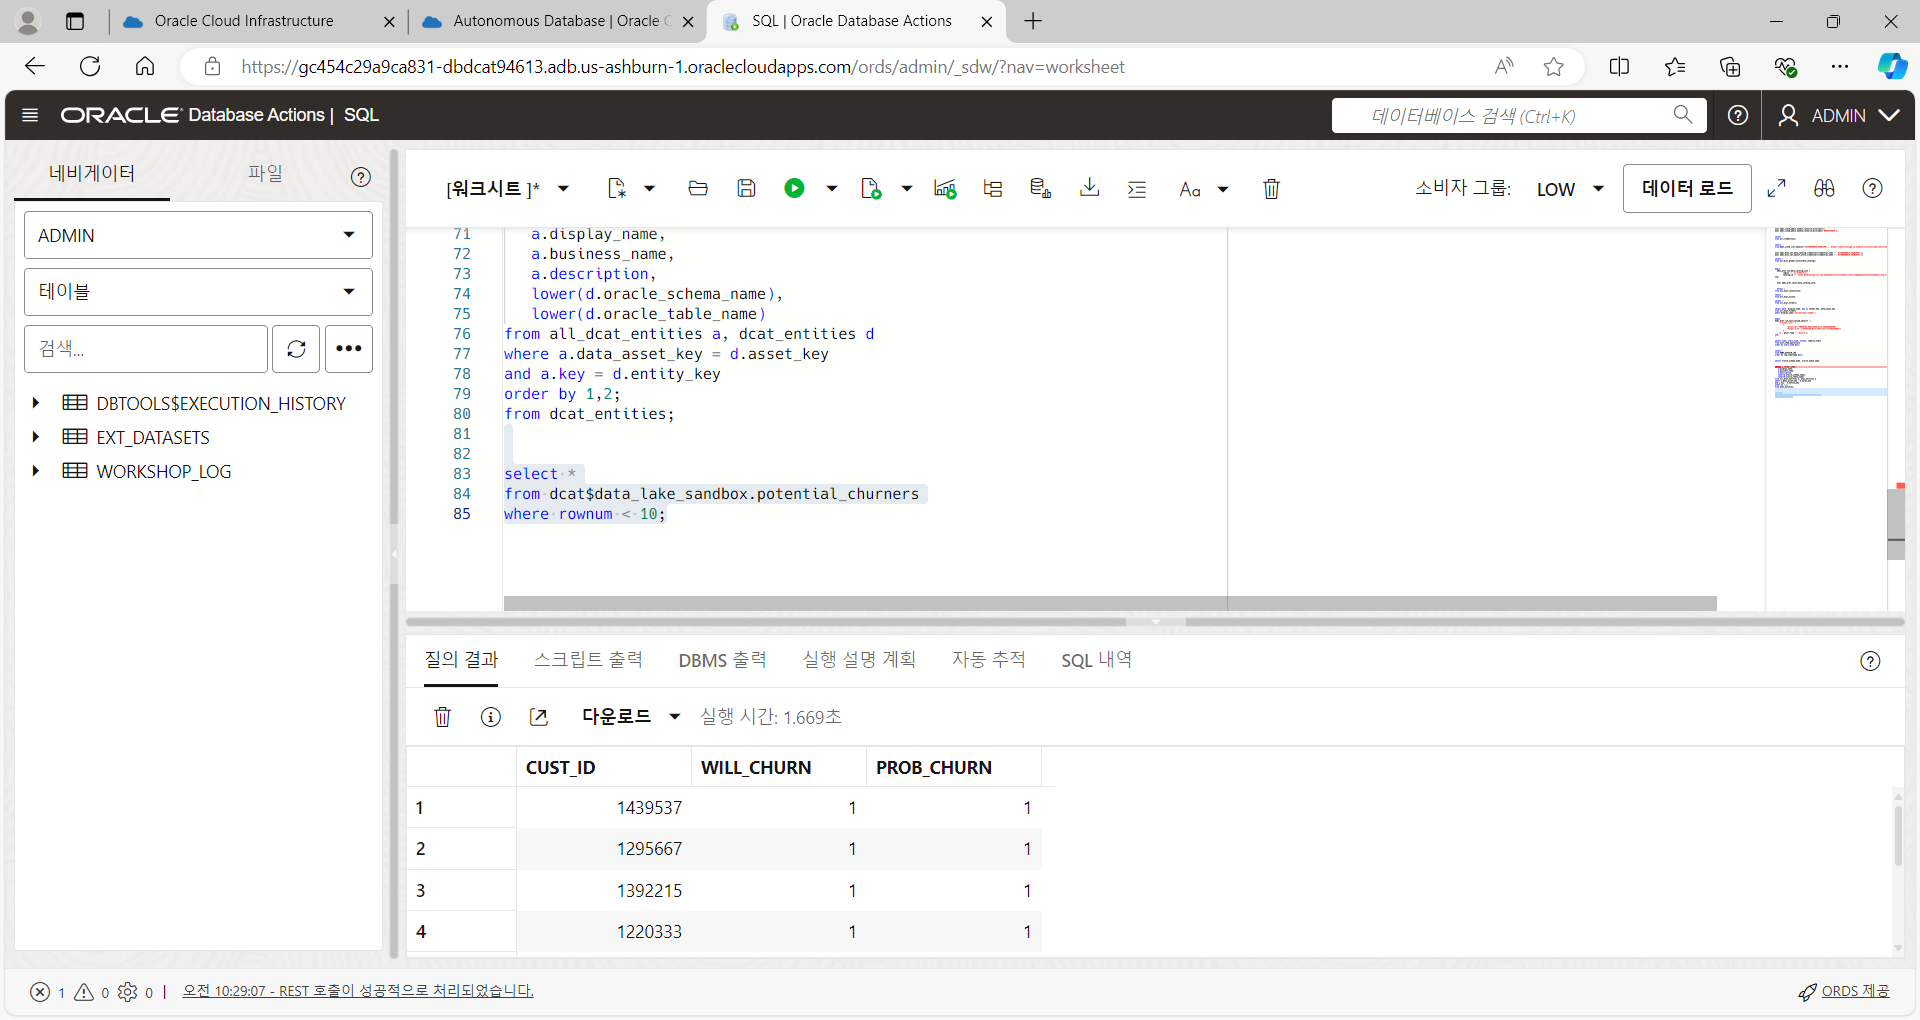
Task: Click the new worksheet file icon
Action: click(617, 188)
